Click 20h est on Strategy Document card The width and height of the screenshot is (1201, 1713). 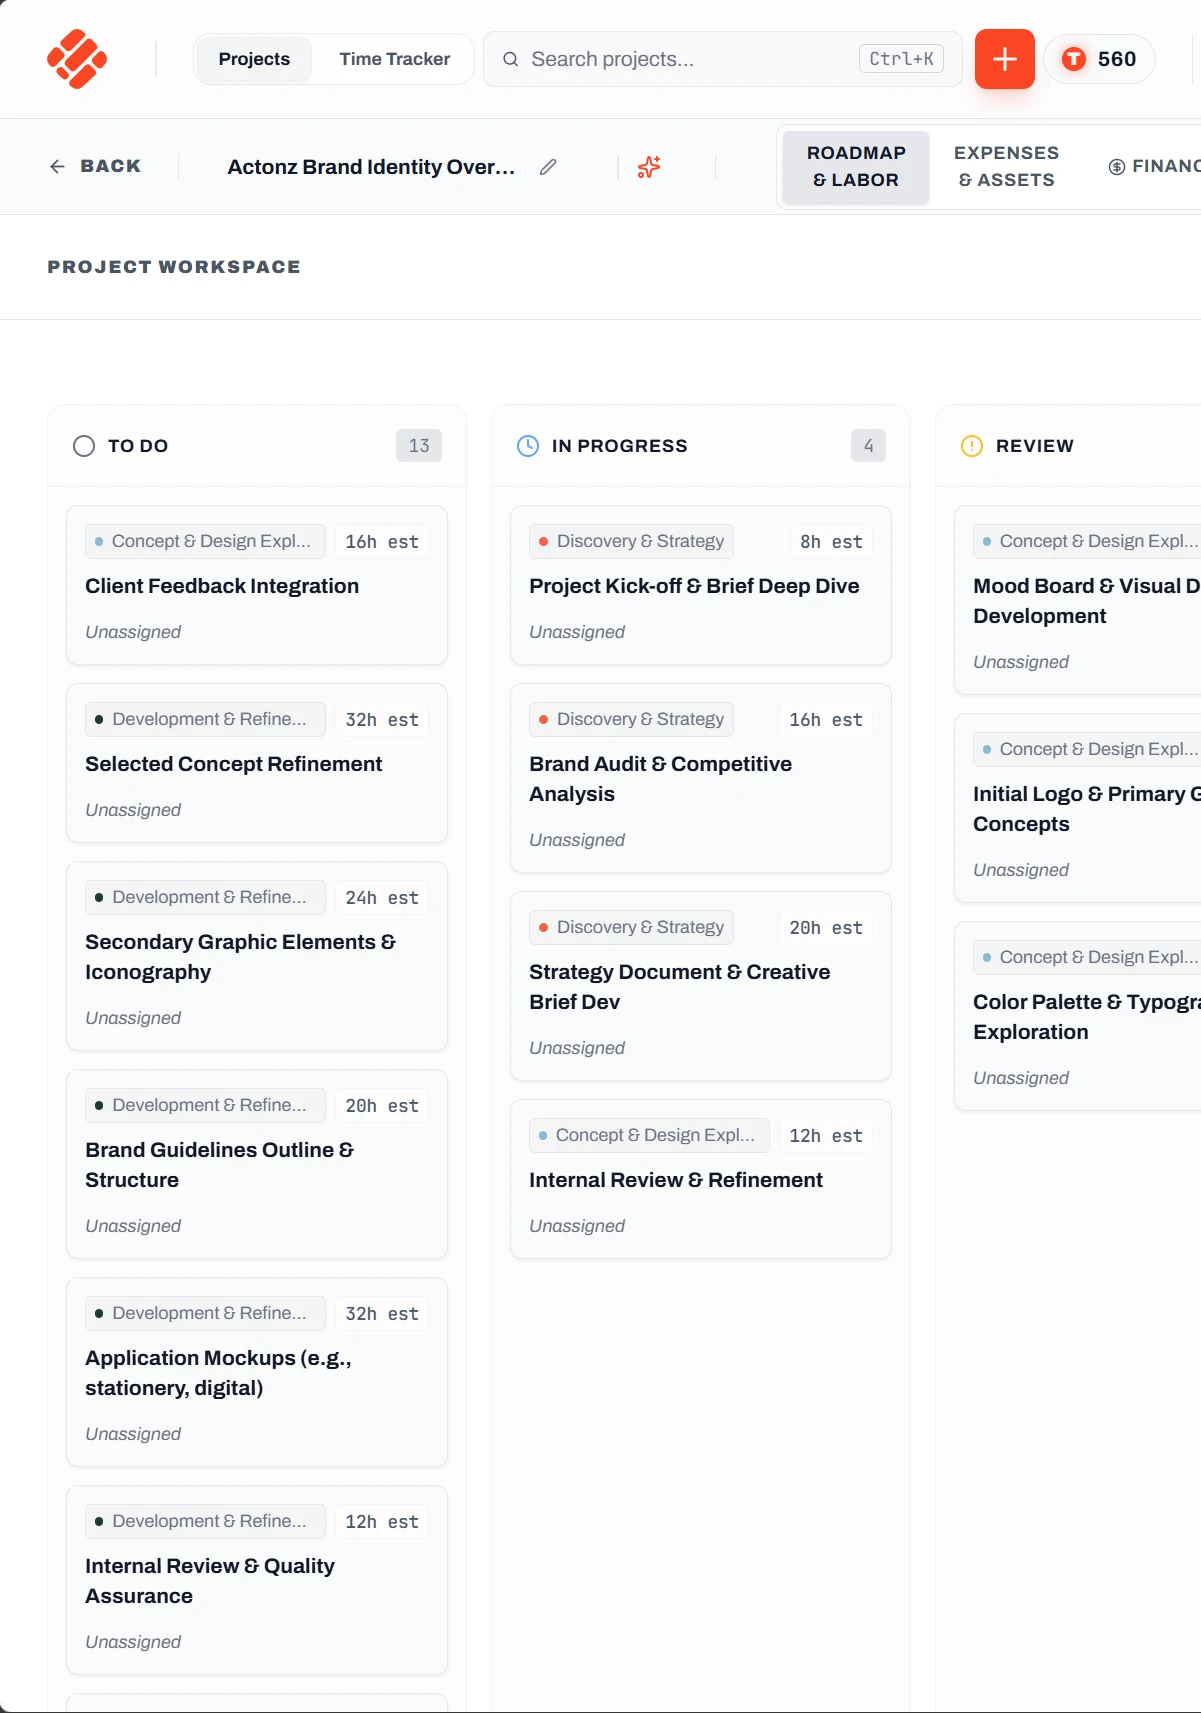[826, 928]
